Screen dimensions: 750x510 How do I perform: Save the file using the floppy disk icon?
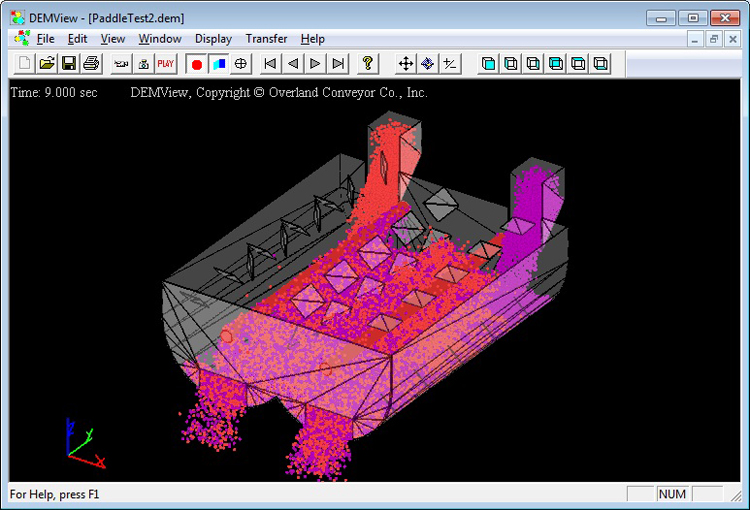click(x=69, y=64)
